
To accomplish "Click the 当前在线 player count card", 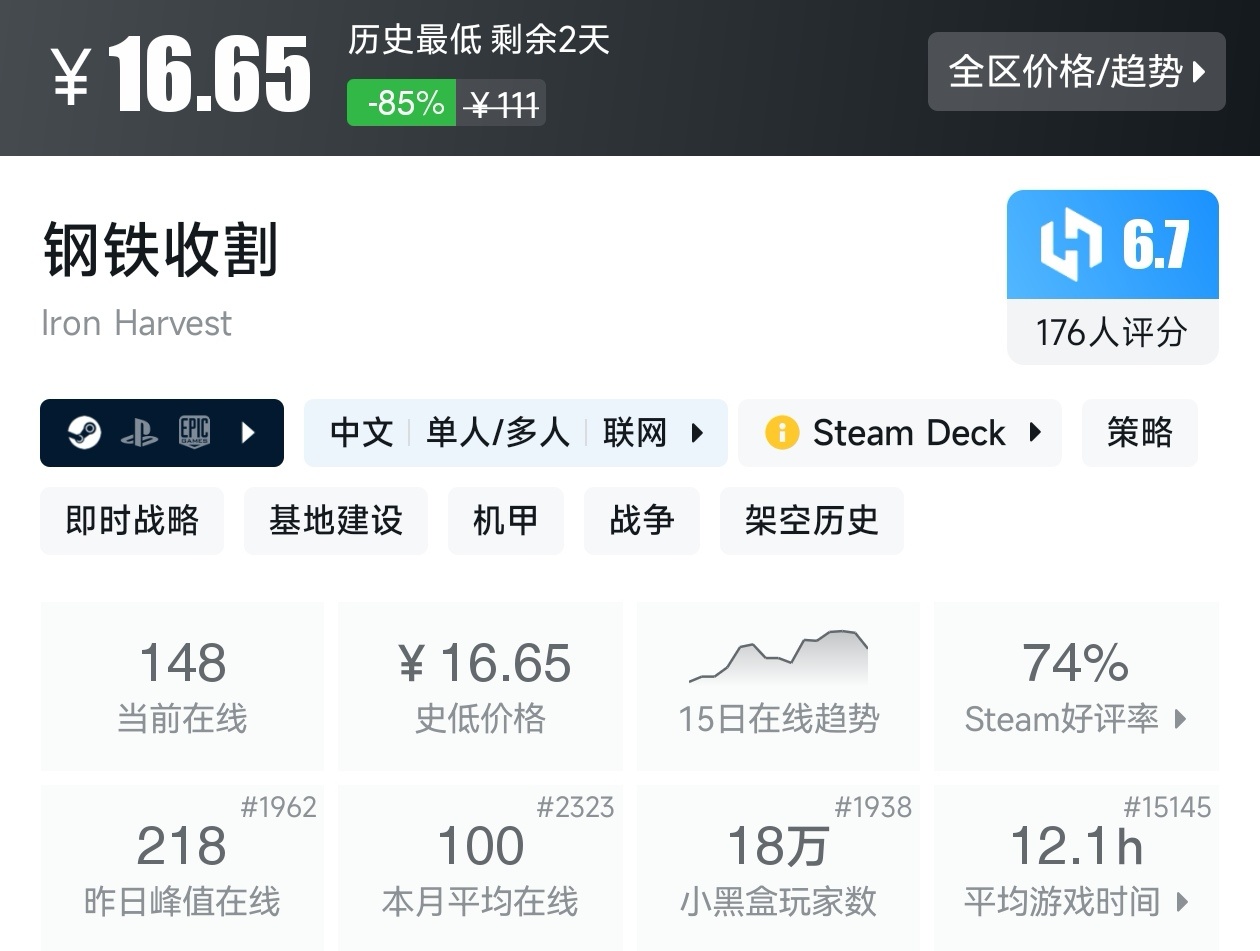I will tap(182, 685).
